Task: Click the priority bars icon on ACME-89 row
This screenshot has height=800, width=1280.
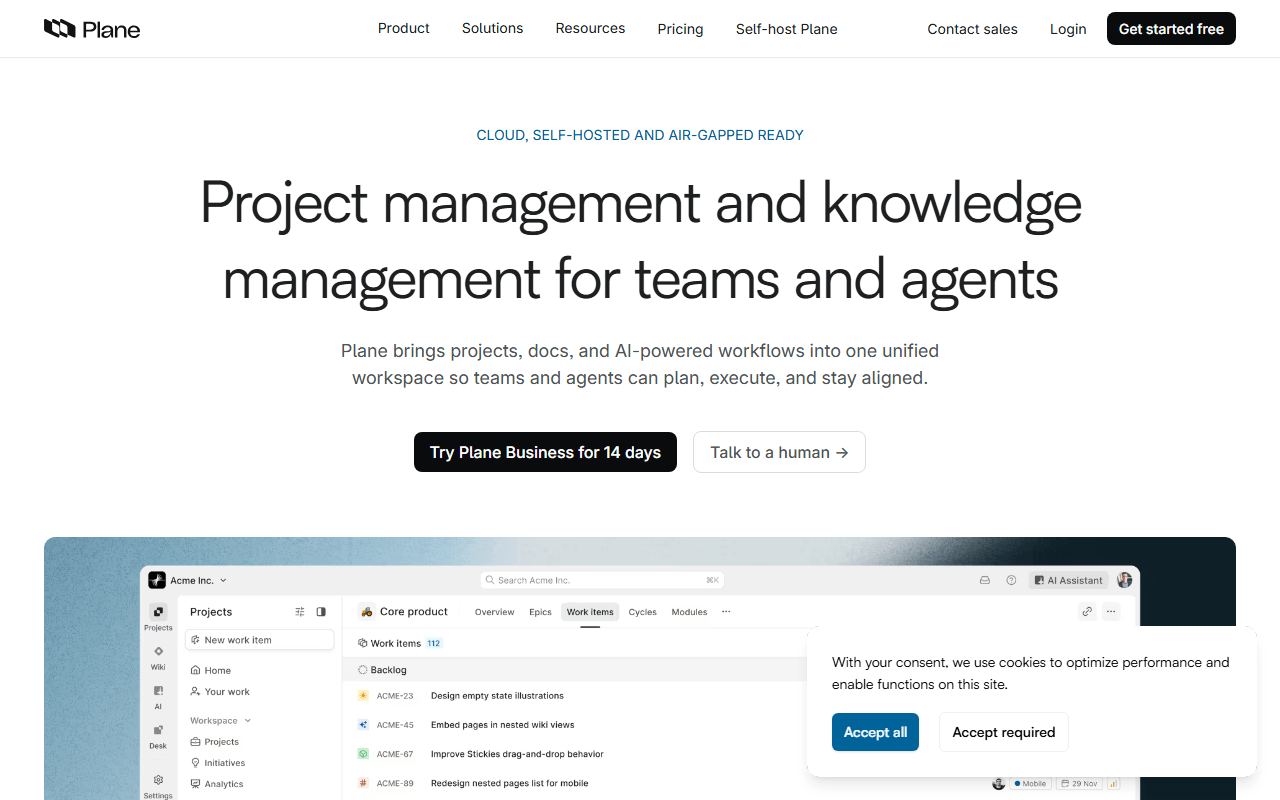Action: (1113, 783)
